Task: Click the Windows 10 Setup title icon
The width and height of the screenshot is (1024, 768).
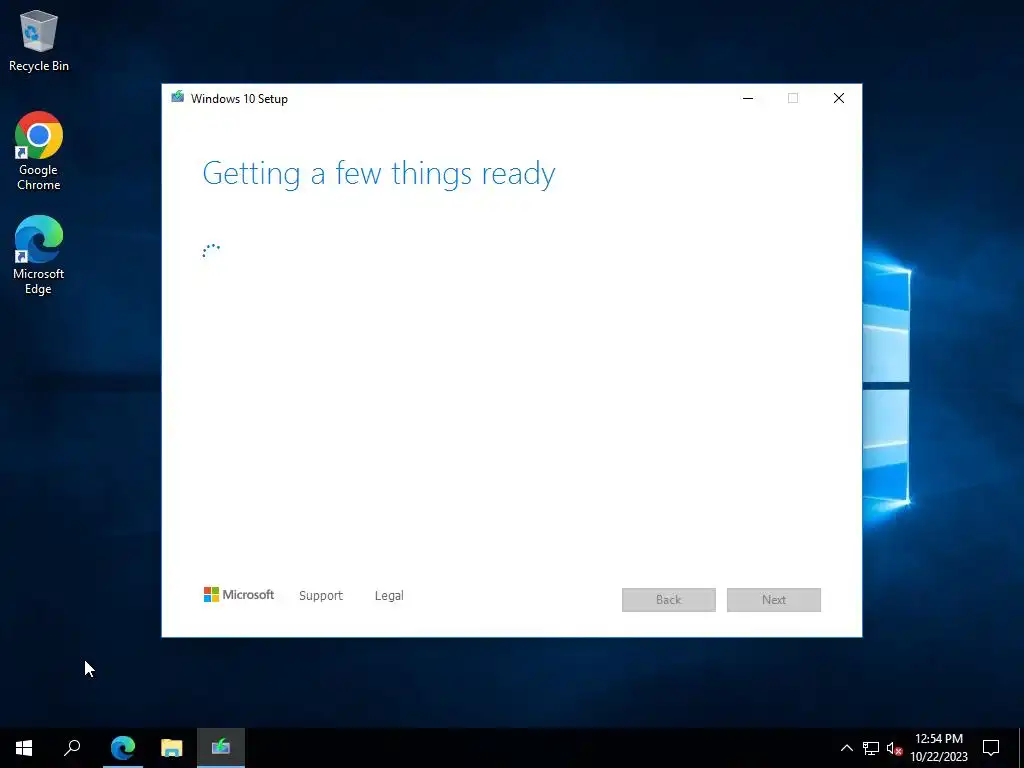Action: [177, 97]
